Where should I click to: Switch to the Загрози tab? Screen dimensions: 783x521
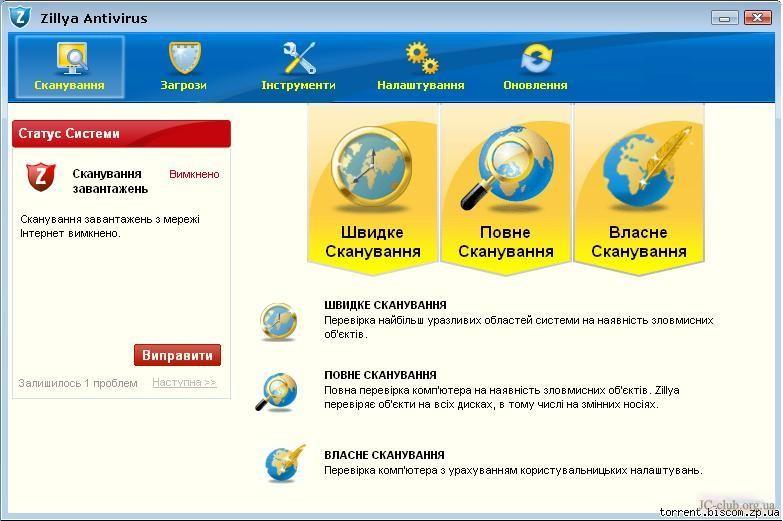coord(183,66)
